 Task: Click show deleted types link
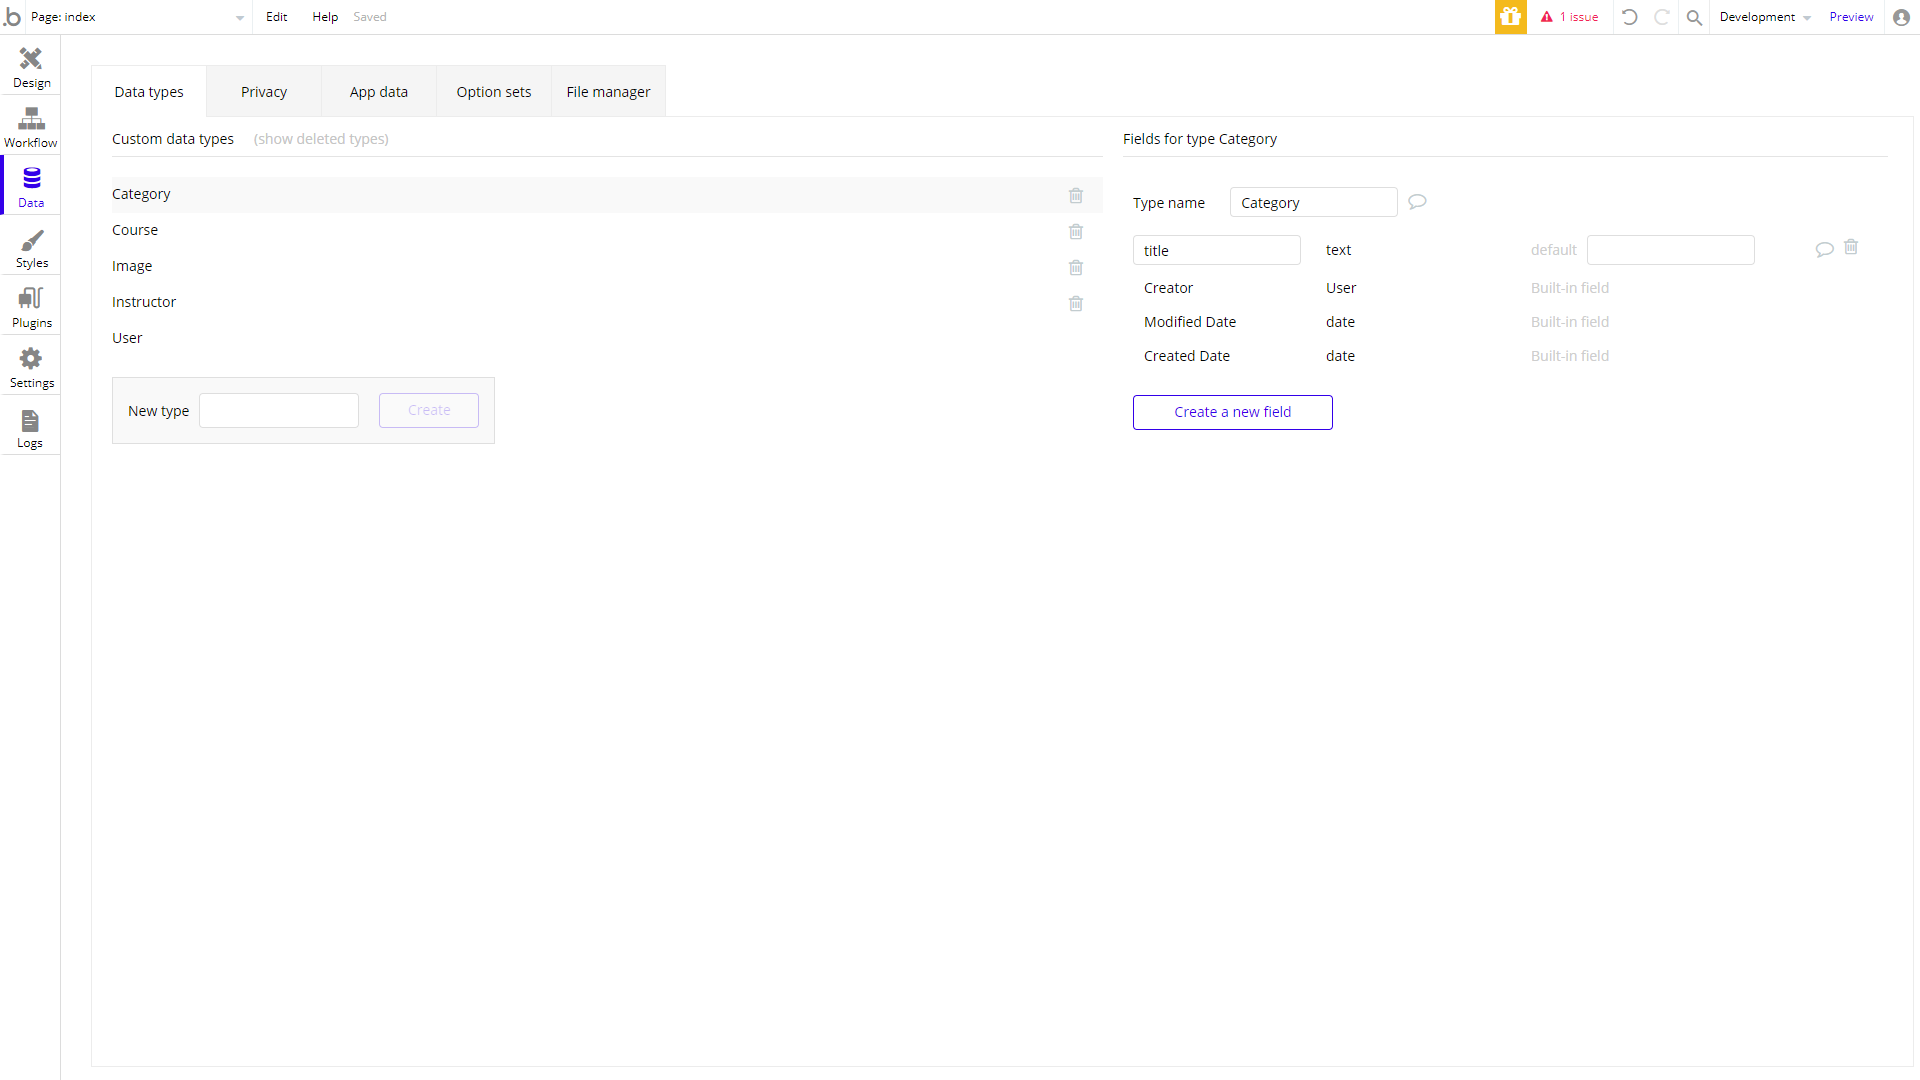[x=321, y=139]
